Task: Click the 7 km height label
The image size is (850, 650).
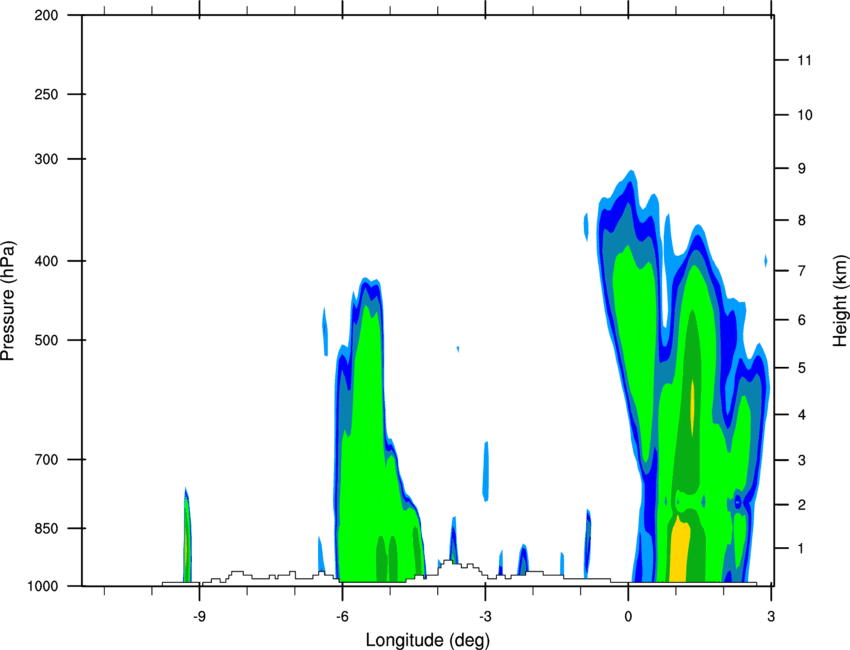Action: [802, 270]
